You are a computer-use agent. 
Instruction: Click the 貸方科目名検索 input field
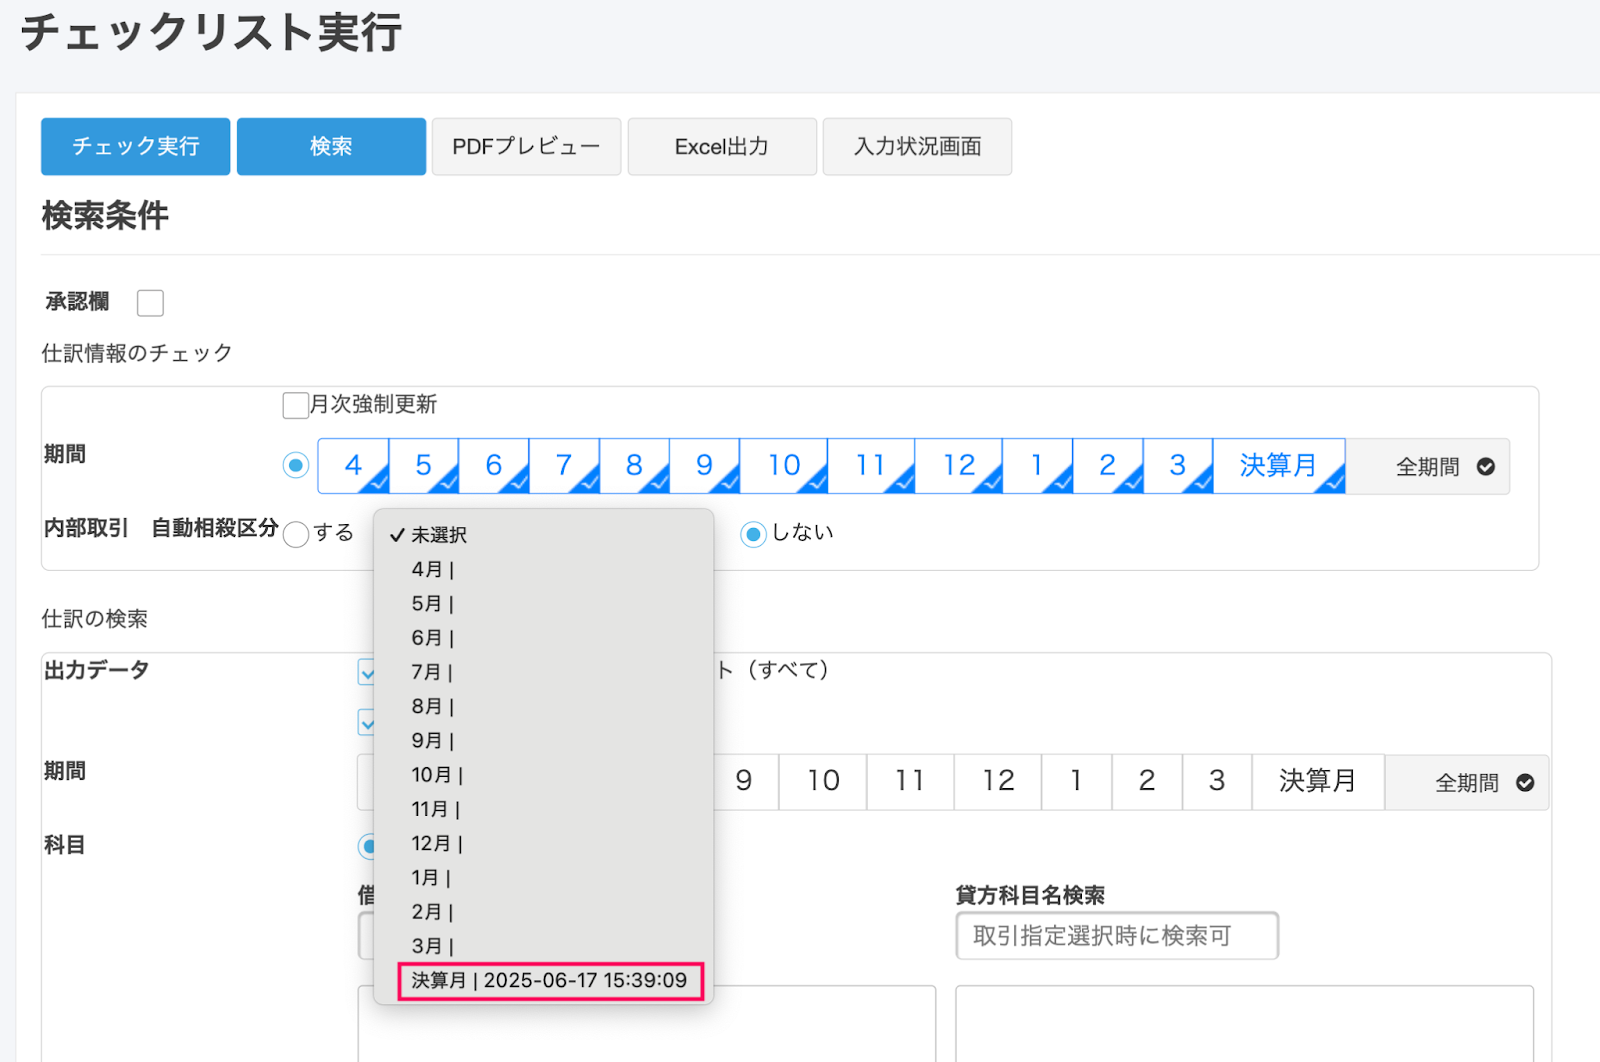(x=1116, y=936)
